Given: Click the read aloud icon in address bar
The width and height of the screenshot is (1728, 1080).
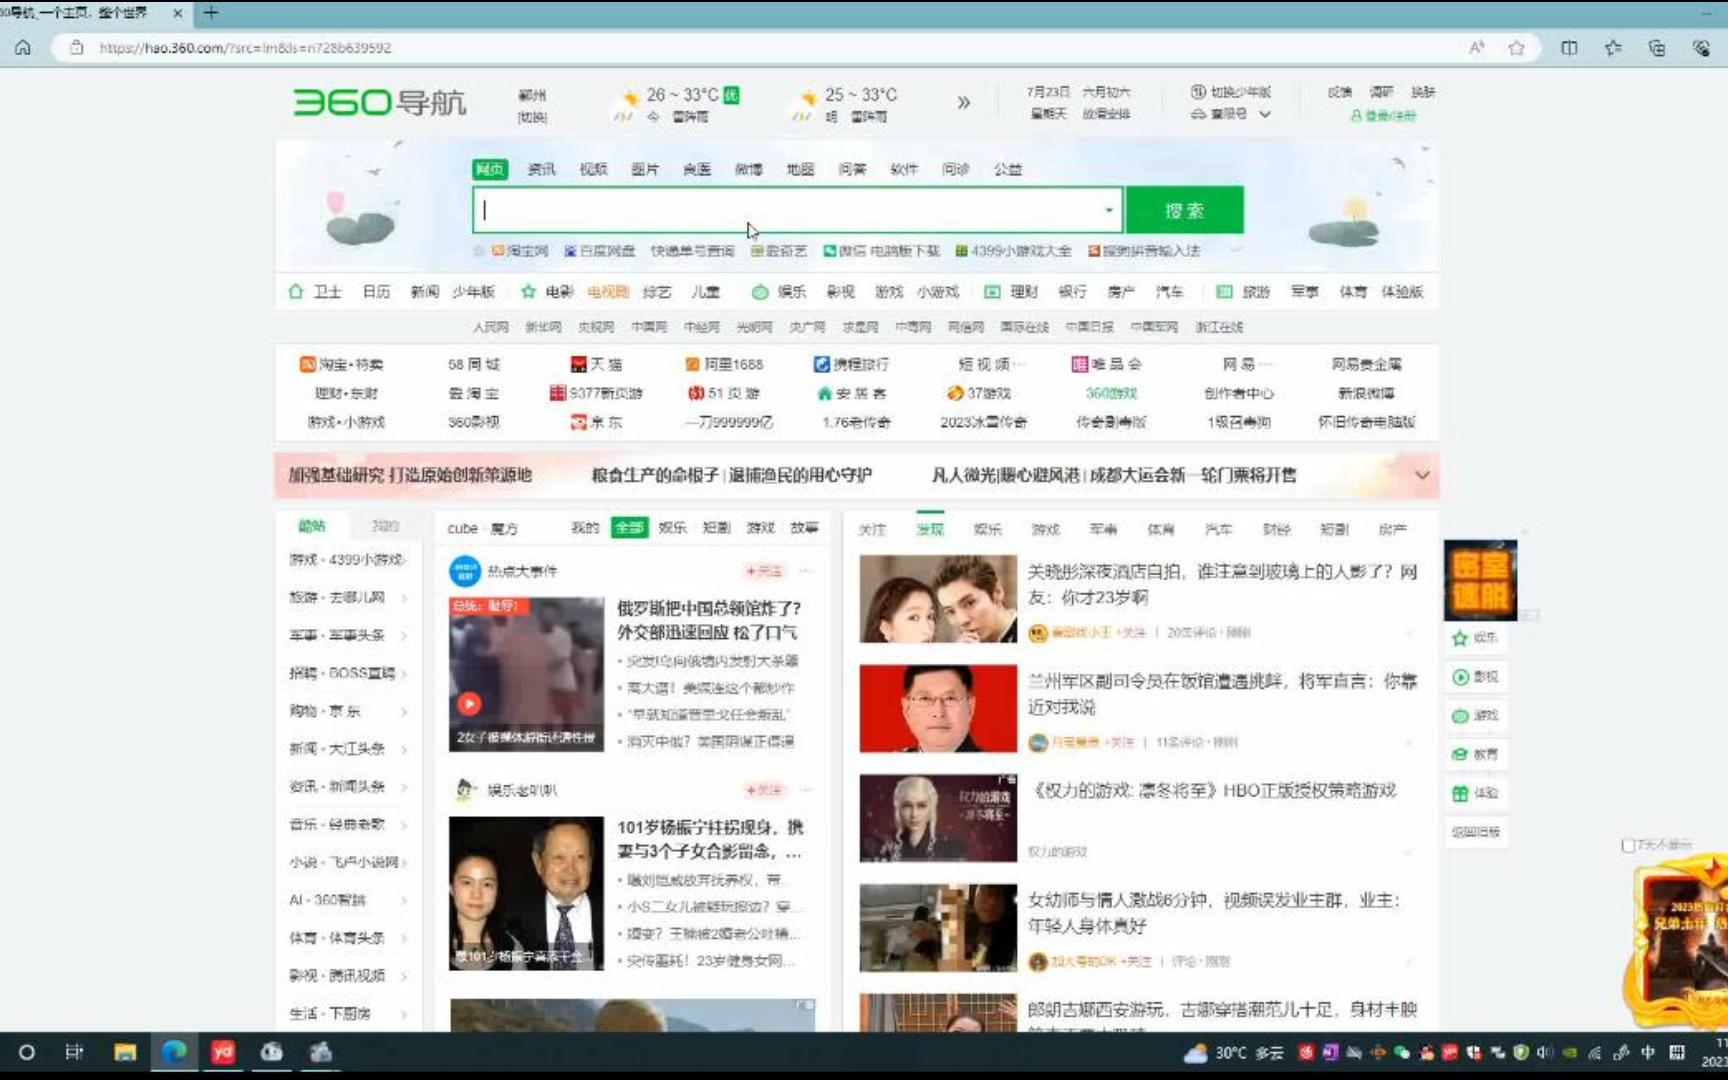Looking at the screenshot, I should point(1476,47).
